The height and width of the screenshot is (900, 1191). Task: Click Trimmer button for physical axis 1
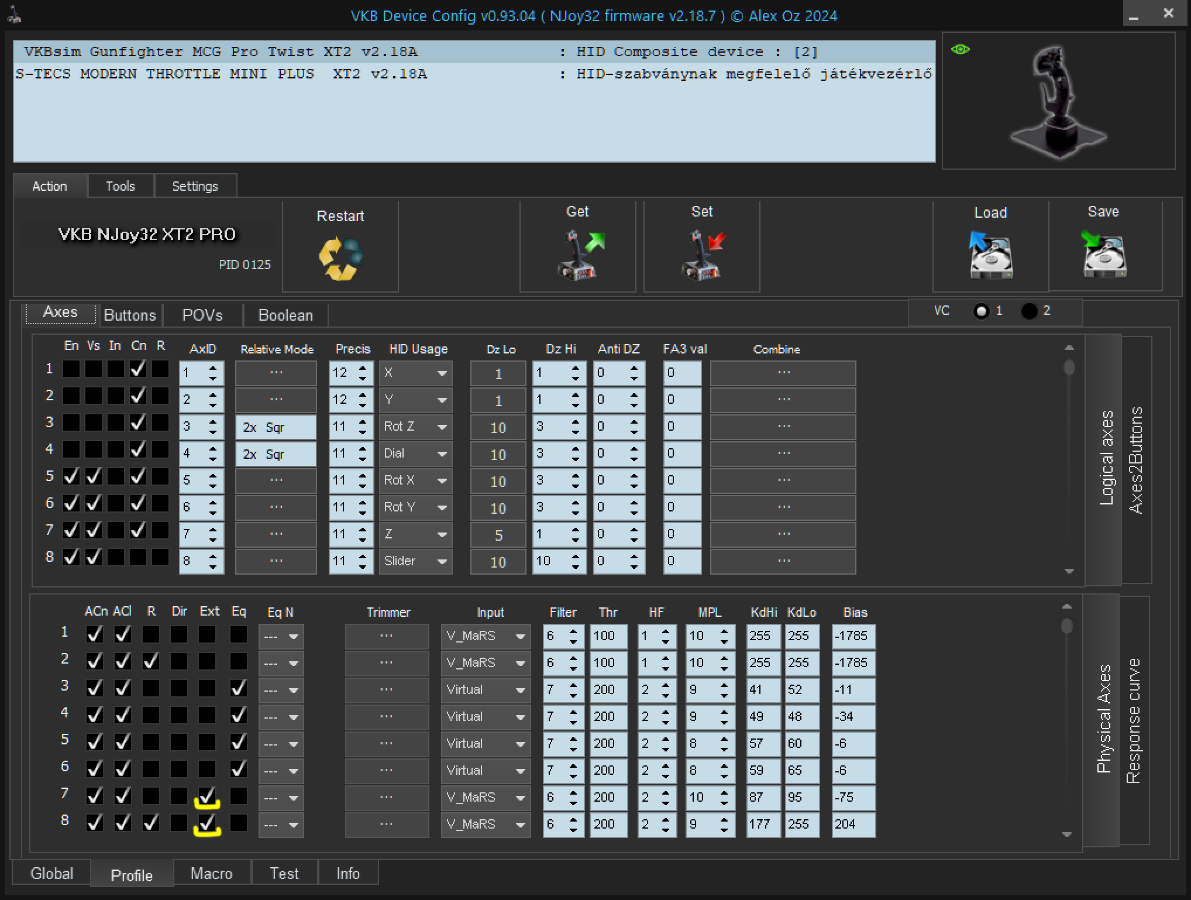pos(387,636)
